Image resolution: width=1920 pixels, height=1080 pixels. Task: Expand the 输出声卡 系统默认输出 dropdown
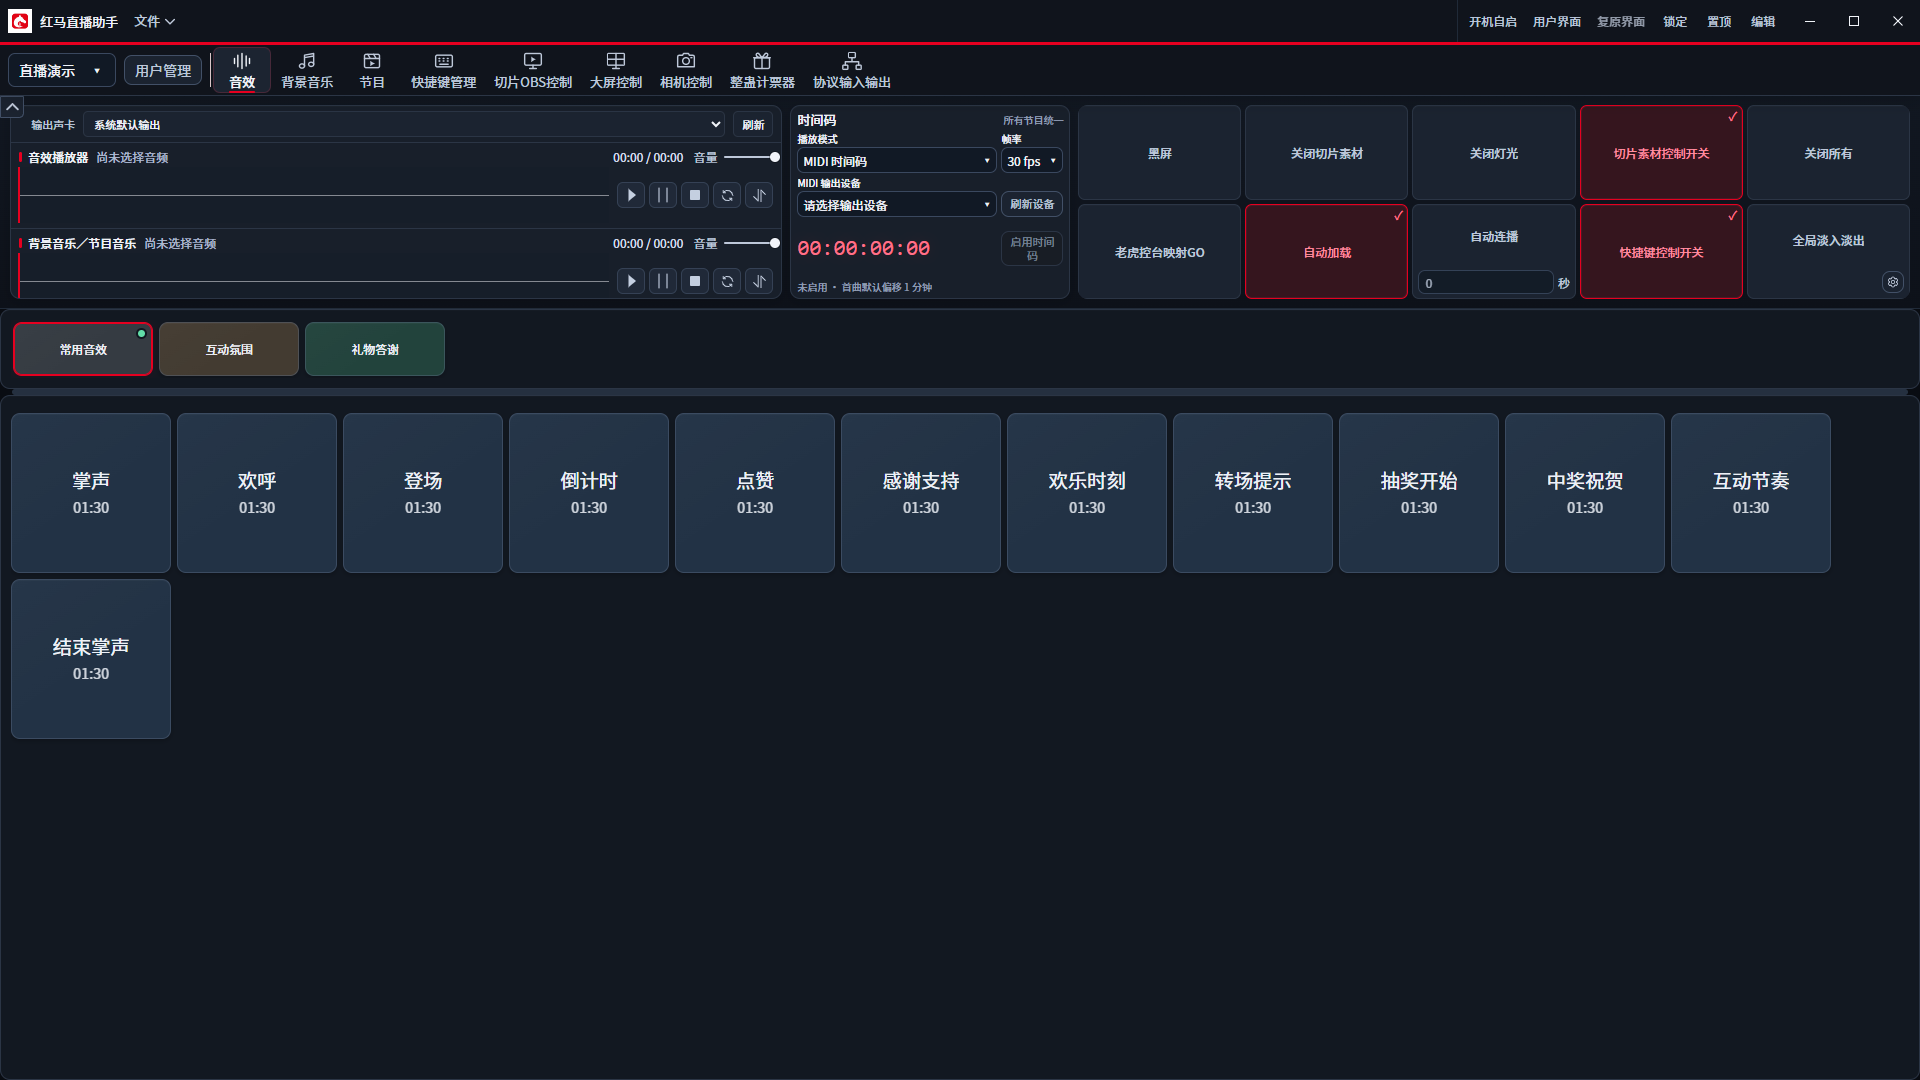tap(405, 124)
